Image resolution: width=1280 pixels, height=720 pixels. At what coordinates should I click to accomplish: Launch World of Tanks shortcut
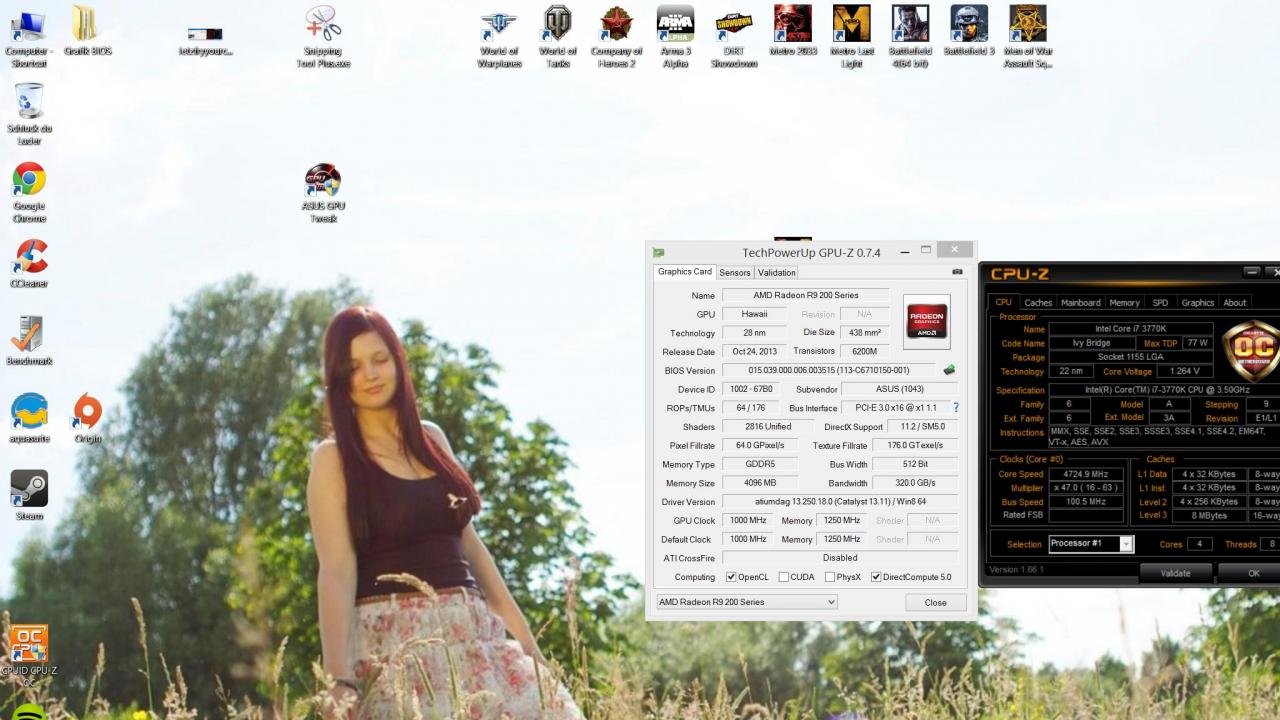pyautogui.click(x=557, y=37)
